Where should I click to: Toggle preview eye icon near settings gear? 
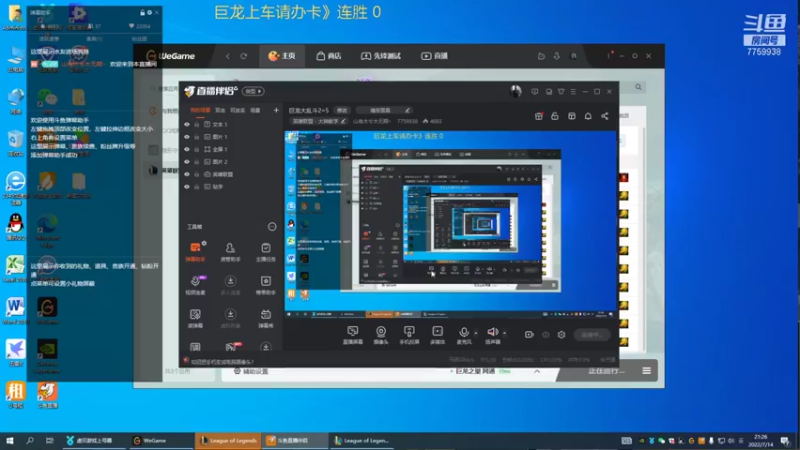click(x=545, y=335)
